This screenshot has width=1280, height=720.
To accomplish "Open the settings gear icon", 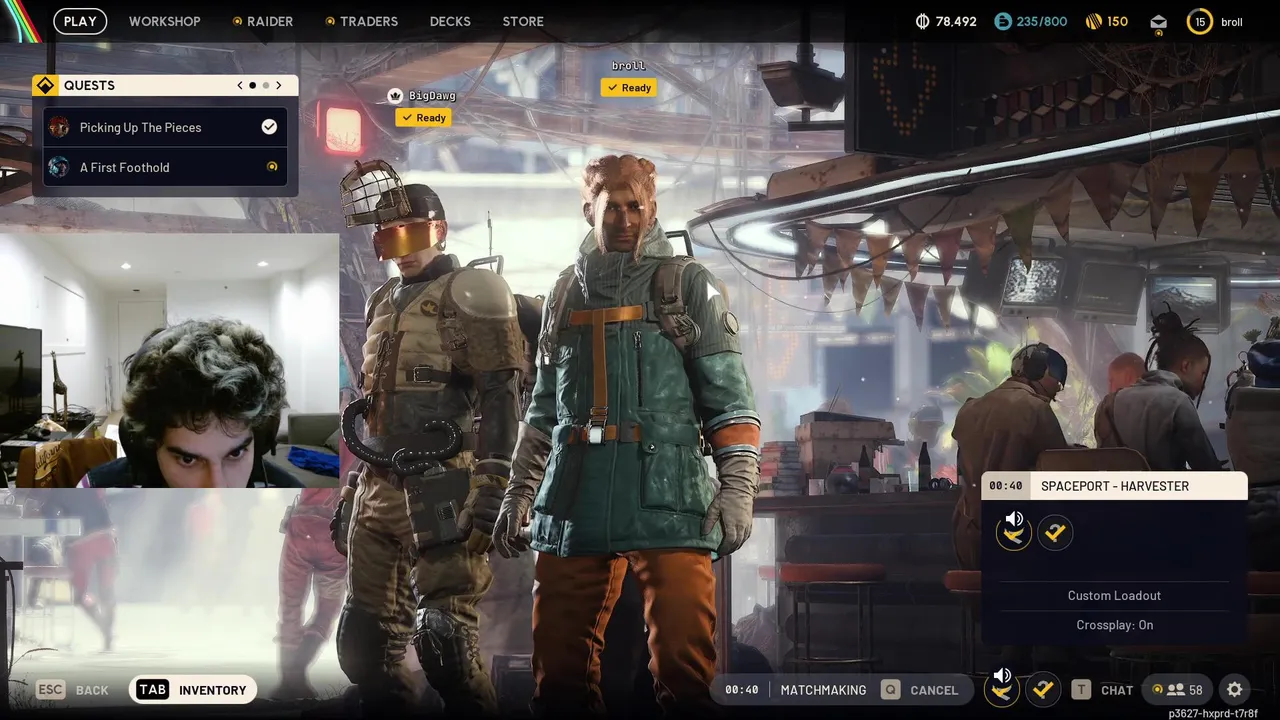I will 1235,690.
